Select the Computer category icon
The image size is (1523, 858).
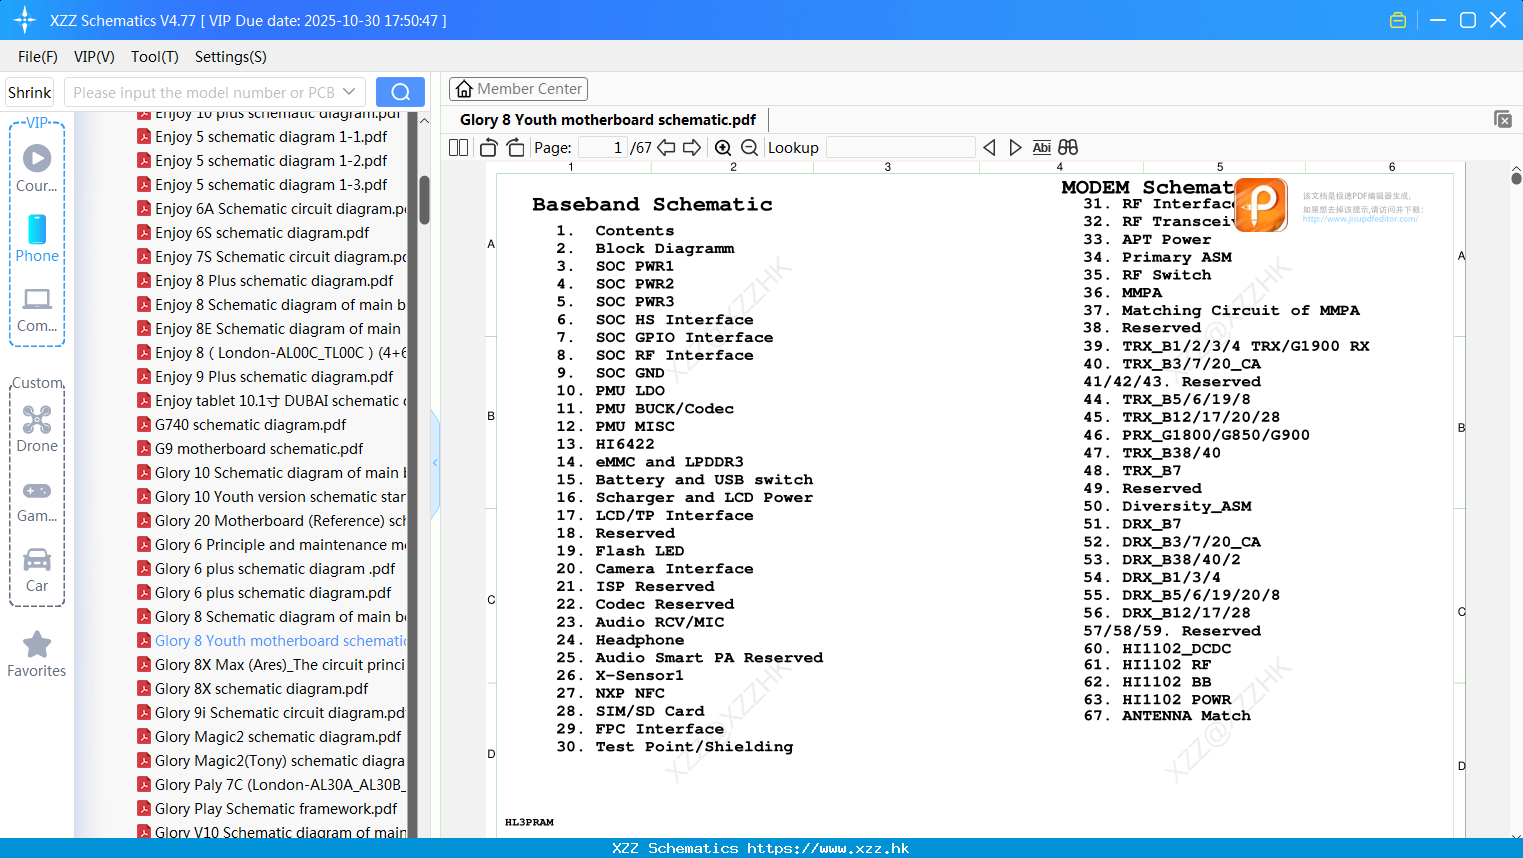tap(37, 309)
